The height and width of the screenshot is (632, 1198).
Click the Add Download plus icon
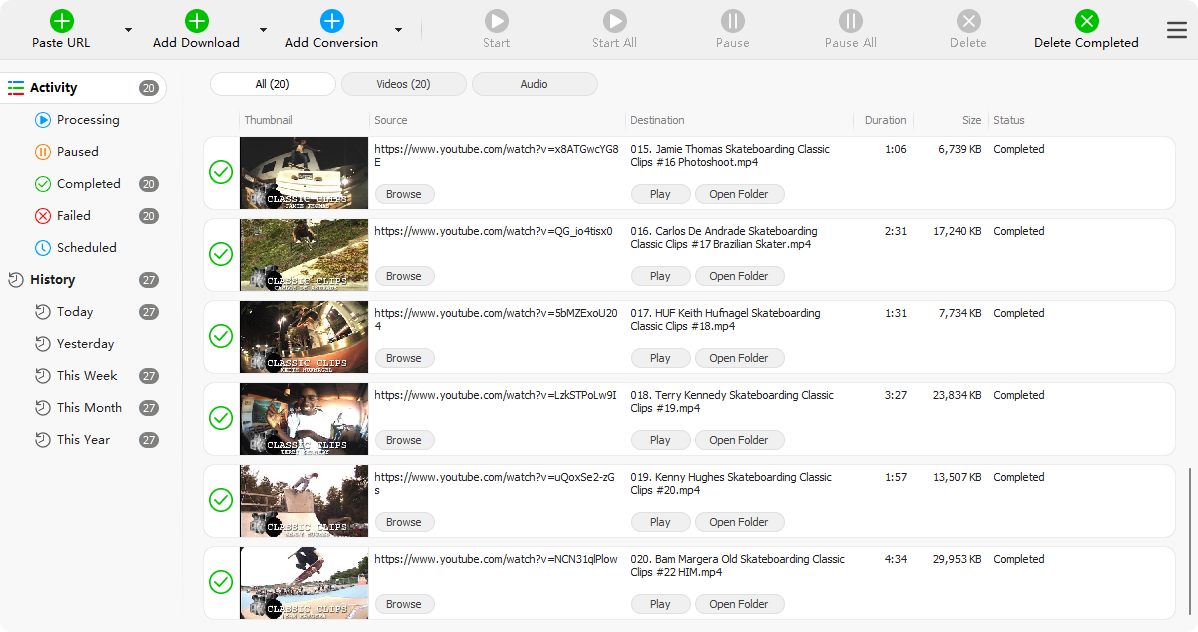(x=196, y=21)
